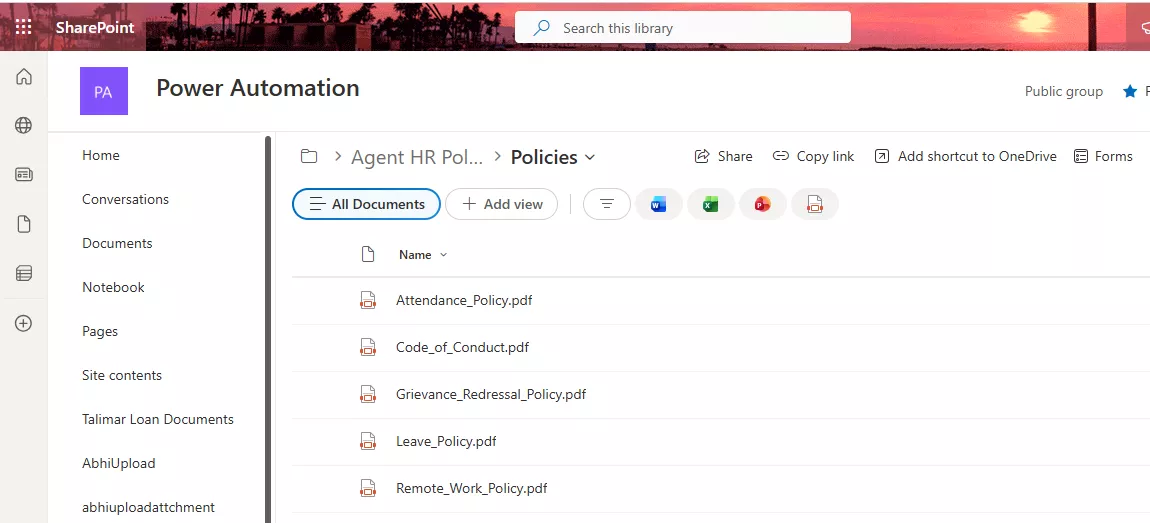Click the Create plus icon in rail

(x=24, y=323)
